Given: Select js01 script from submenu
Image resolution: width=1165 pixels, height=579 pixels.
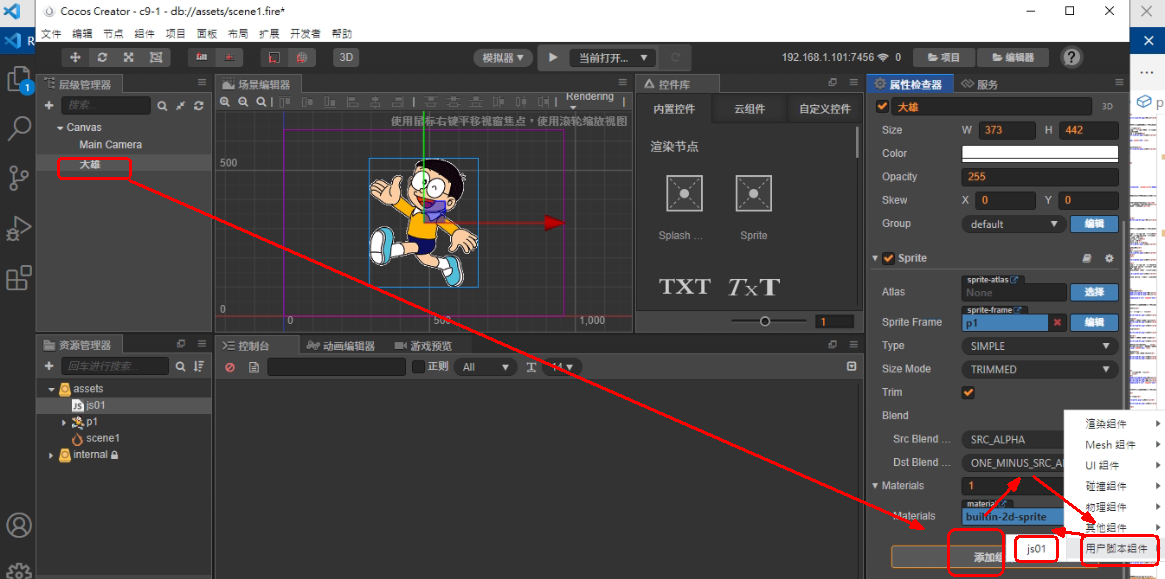Looking at the screenshot, I should click(x=1036, y=549).
